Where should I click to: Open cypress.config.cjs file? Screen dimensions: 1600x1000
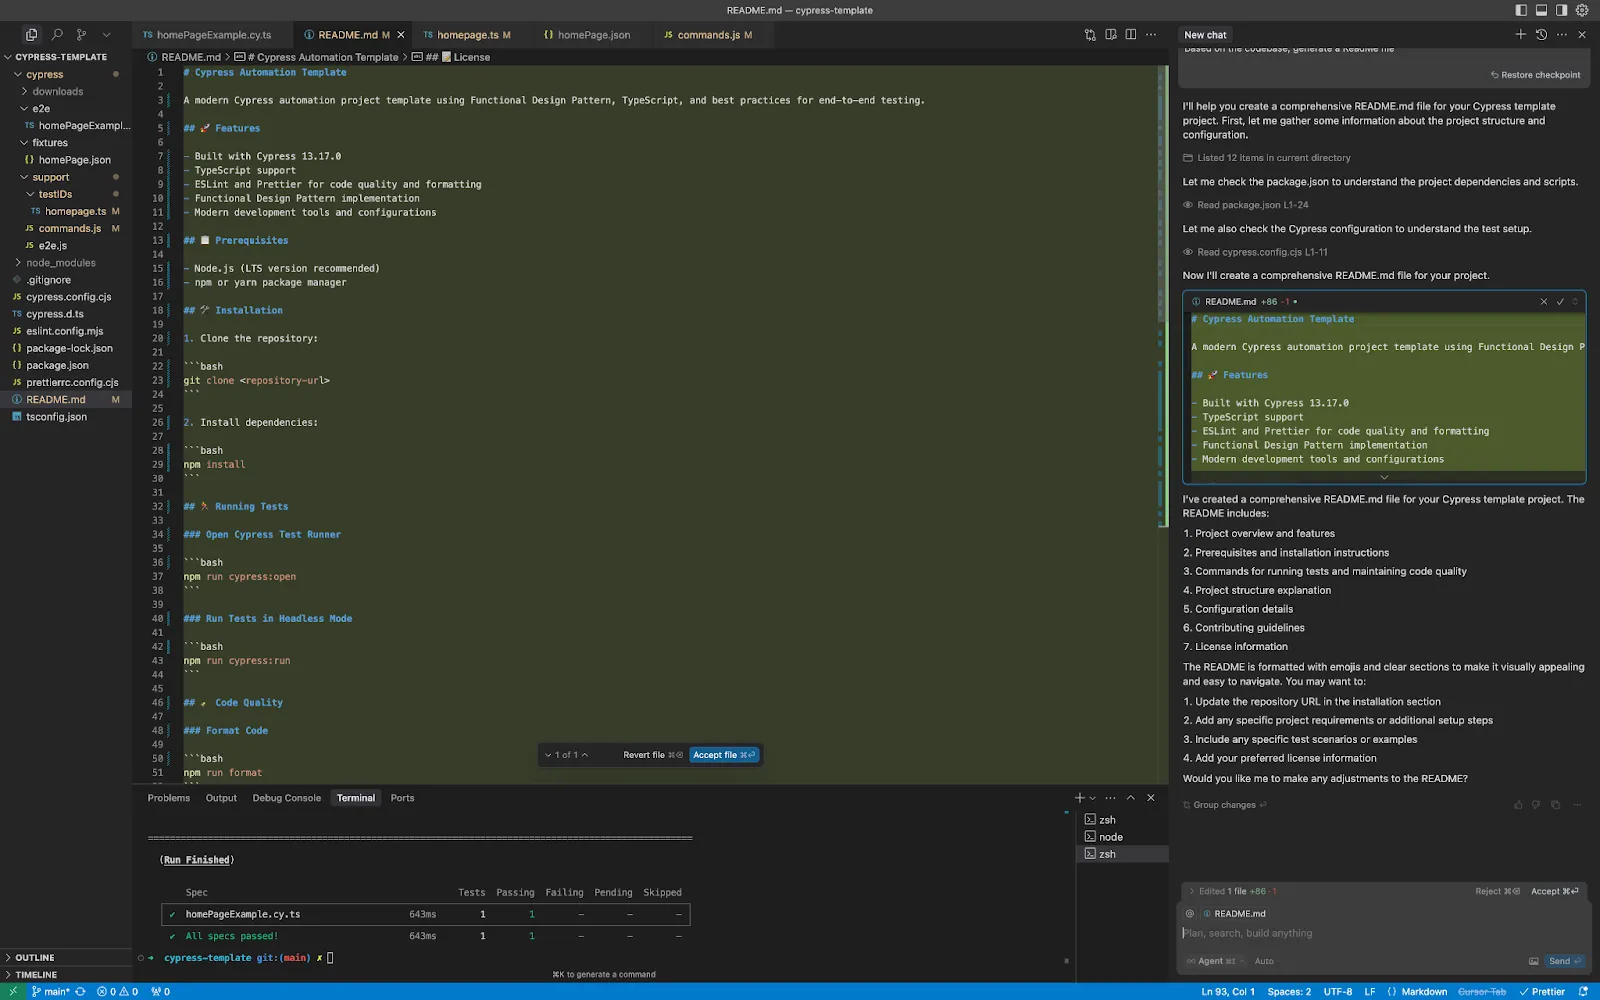(68, 297)
